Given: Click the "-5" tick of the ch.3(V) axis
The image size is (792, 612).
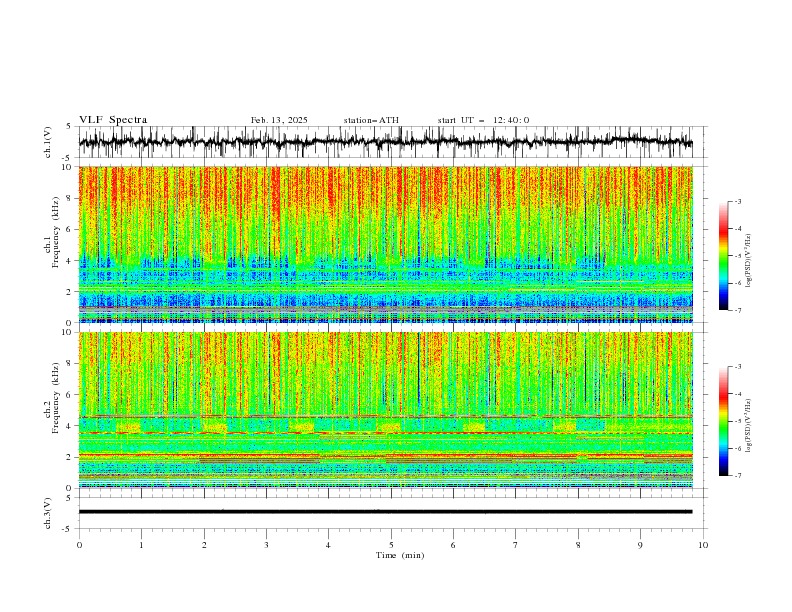Looking at the screenshot, I should point(68,529).
